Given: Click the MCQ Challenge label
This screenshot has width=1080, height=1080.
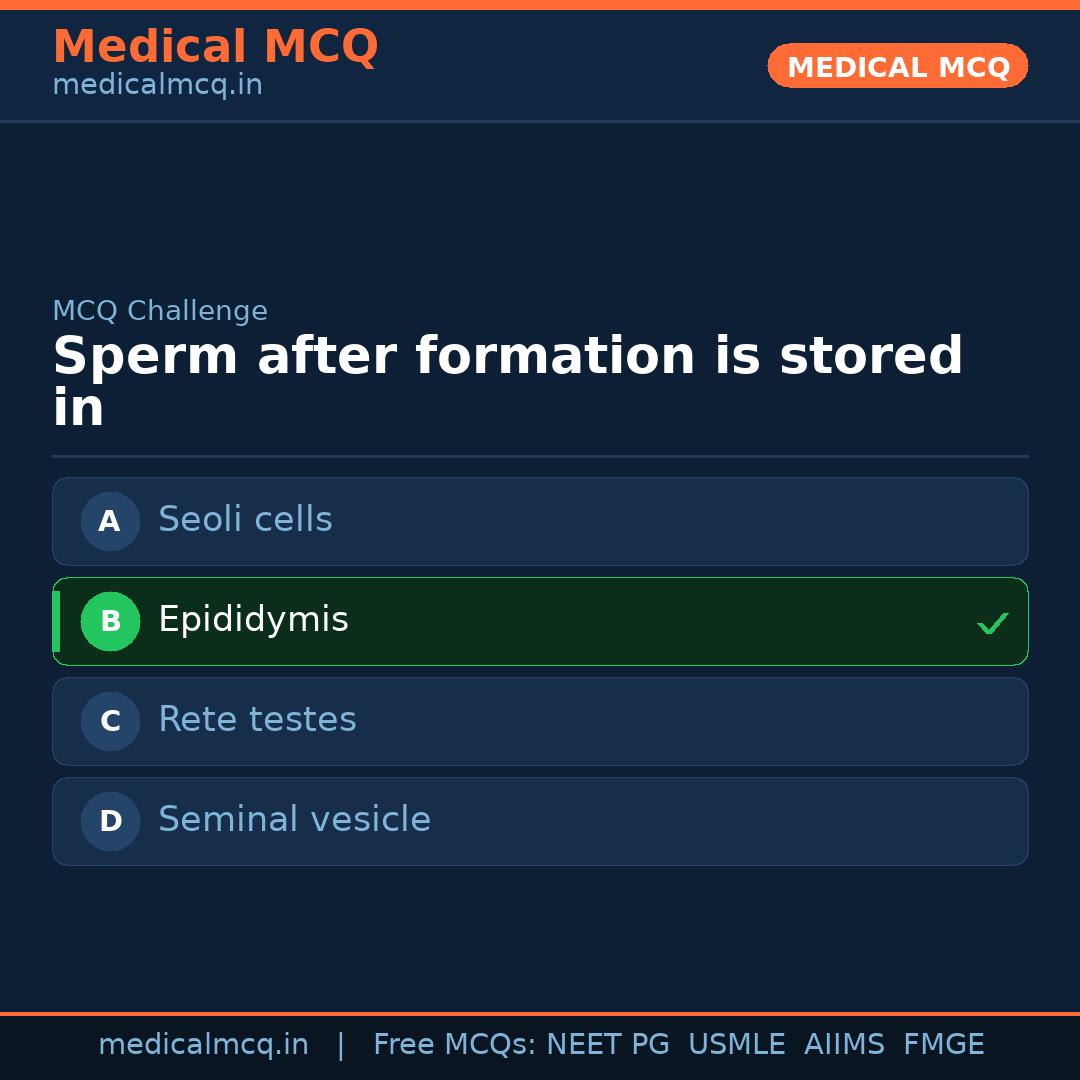Looking at the screenshot, I should pos(160,311).
